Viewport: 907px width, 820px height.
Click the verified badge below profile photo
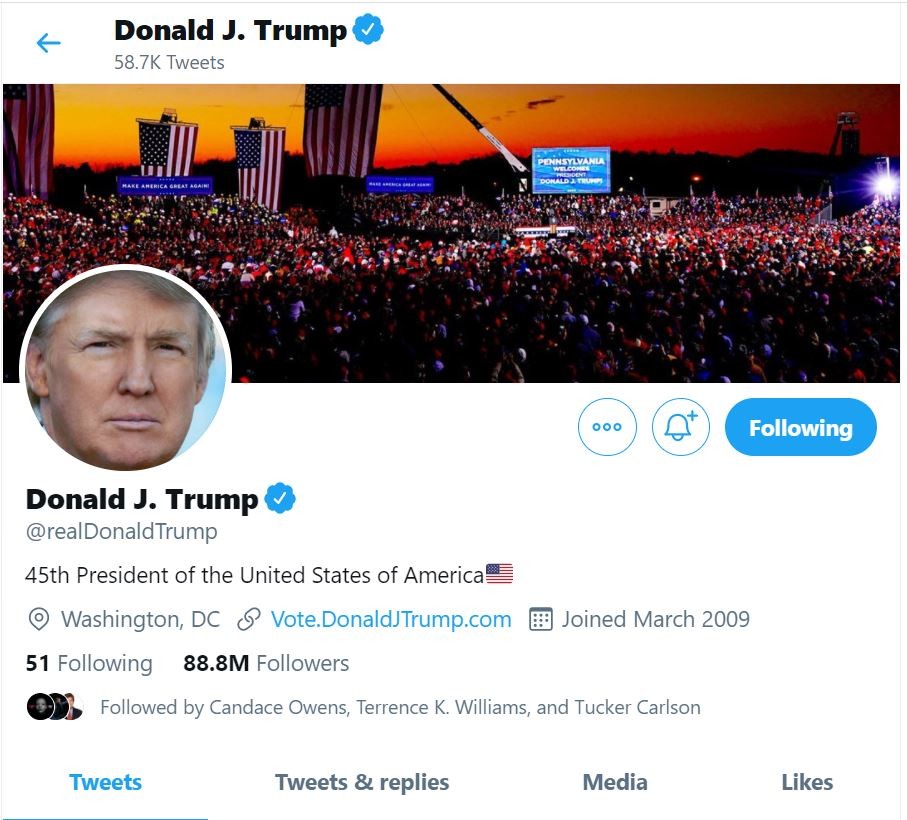[x=280, y=498]
